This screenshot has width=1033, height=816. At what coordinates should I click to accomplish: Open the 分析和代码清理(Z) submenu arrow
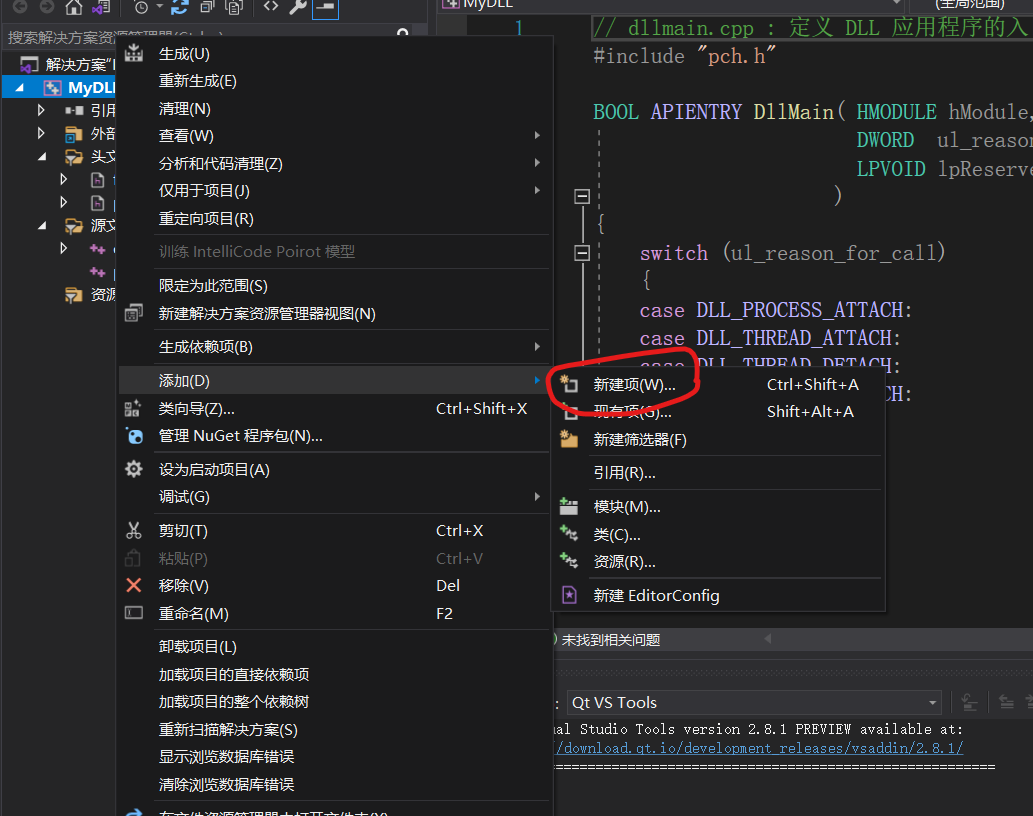pyautogui.click(x=538, y=163)
